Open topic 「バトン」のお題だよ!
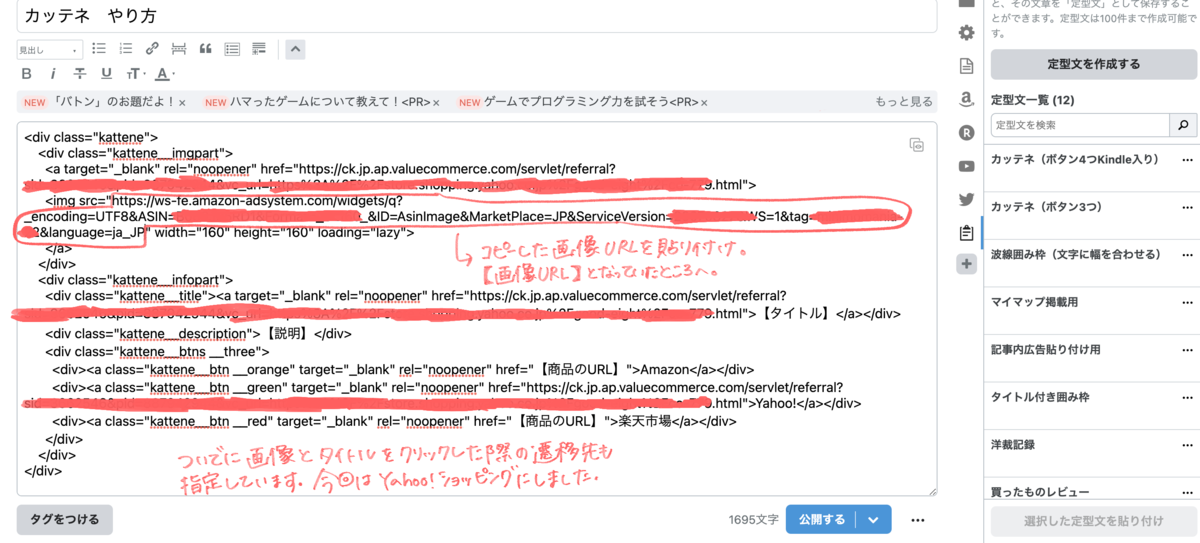 coord(113,102)
